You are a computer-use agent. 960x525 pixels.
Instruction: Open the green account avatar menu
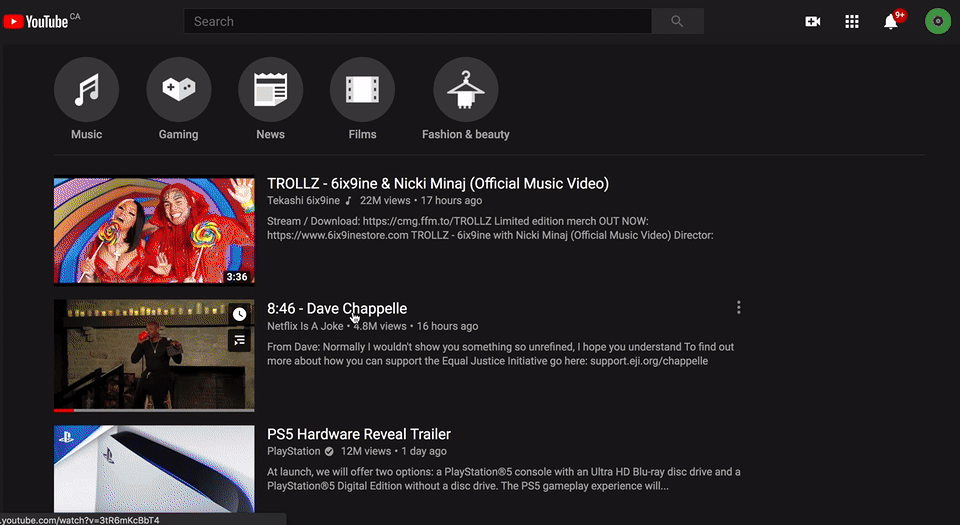click(x=937, y=21)
